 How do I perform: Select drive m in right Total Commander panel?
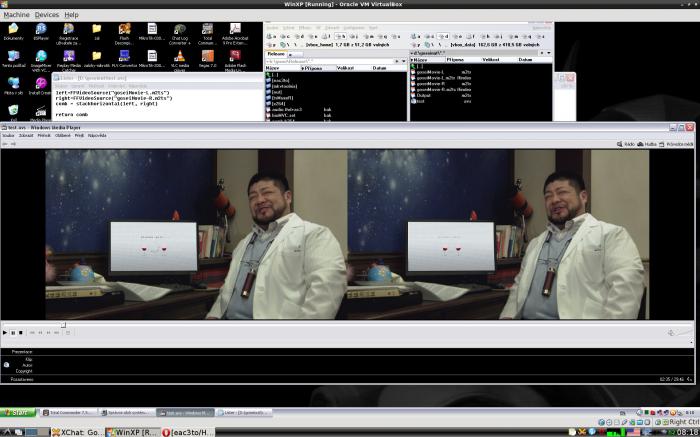point(513,37)
